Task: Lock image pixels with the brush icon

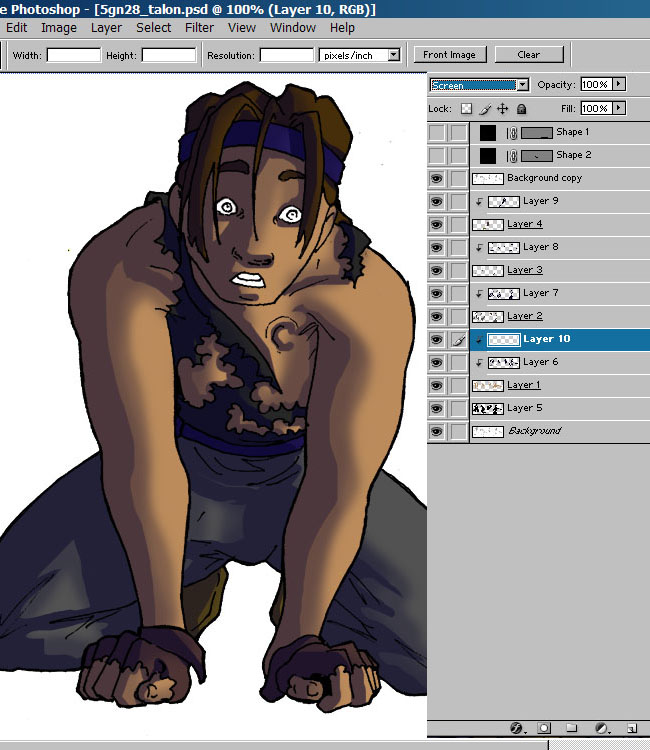Action: click(485, 109)
